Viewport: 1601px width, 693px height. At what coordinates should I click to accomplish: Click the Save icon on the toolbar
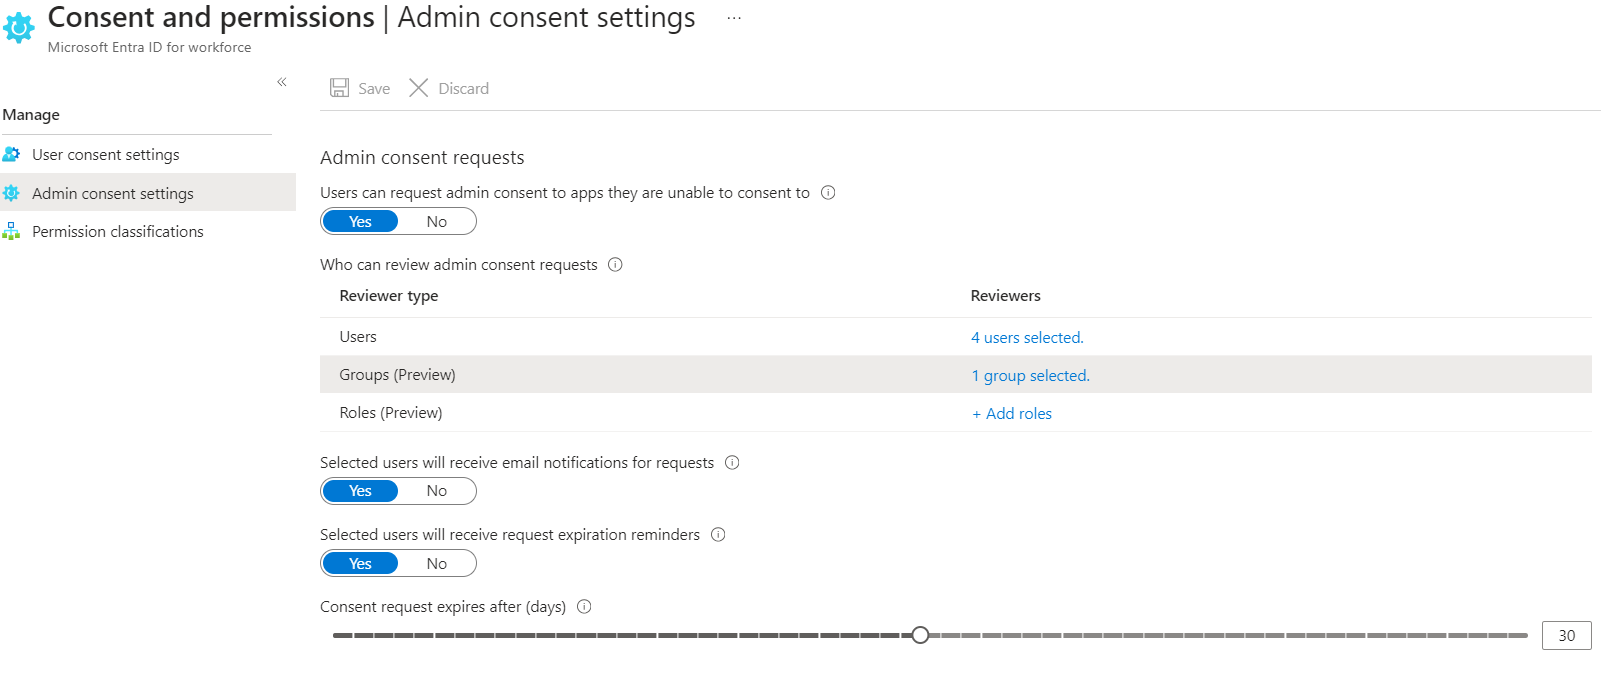pyautogui.click(x=341, y=88)
